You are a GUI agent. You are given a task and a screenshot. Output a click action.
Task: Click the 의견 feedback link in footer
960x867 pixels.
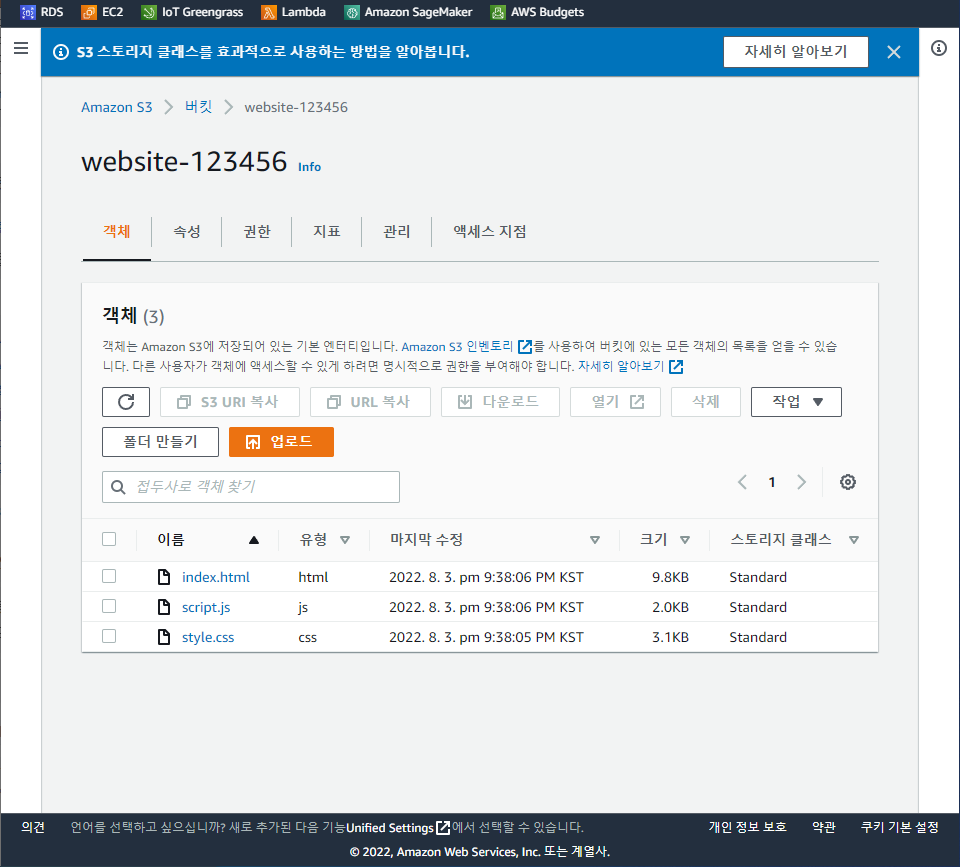[33, 827]
